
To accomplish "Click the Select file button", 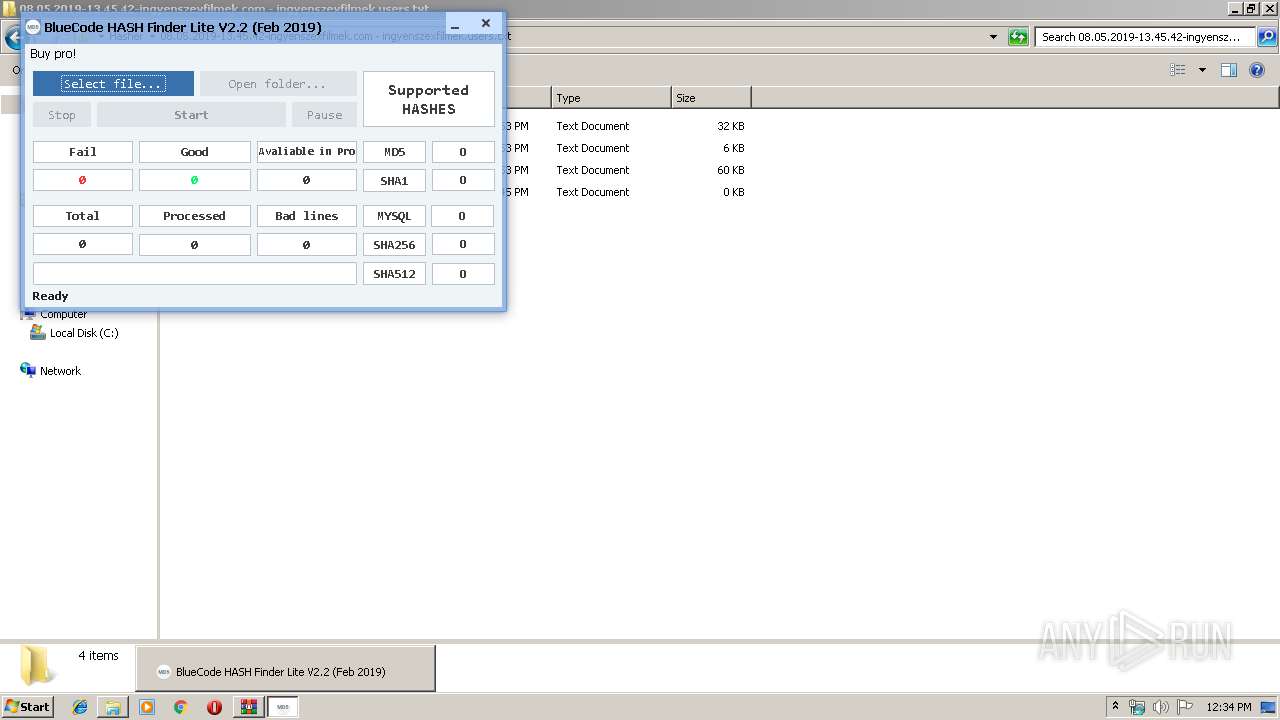I will (x=113, y=84).
